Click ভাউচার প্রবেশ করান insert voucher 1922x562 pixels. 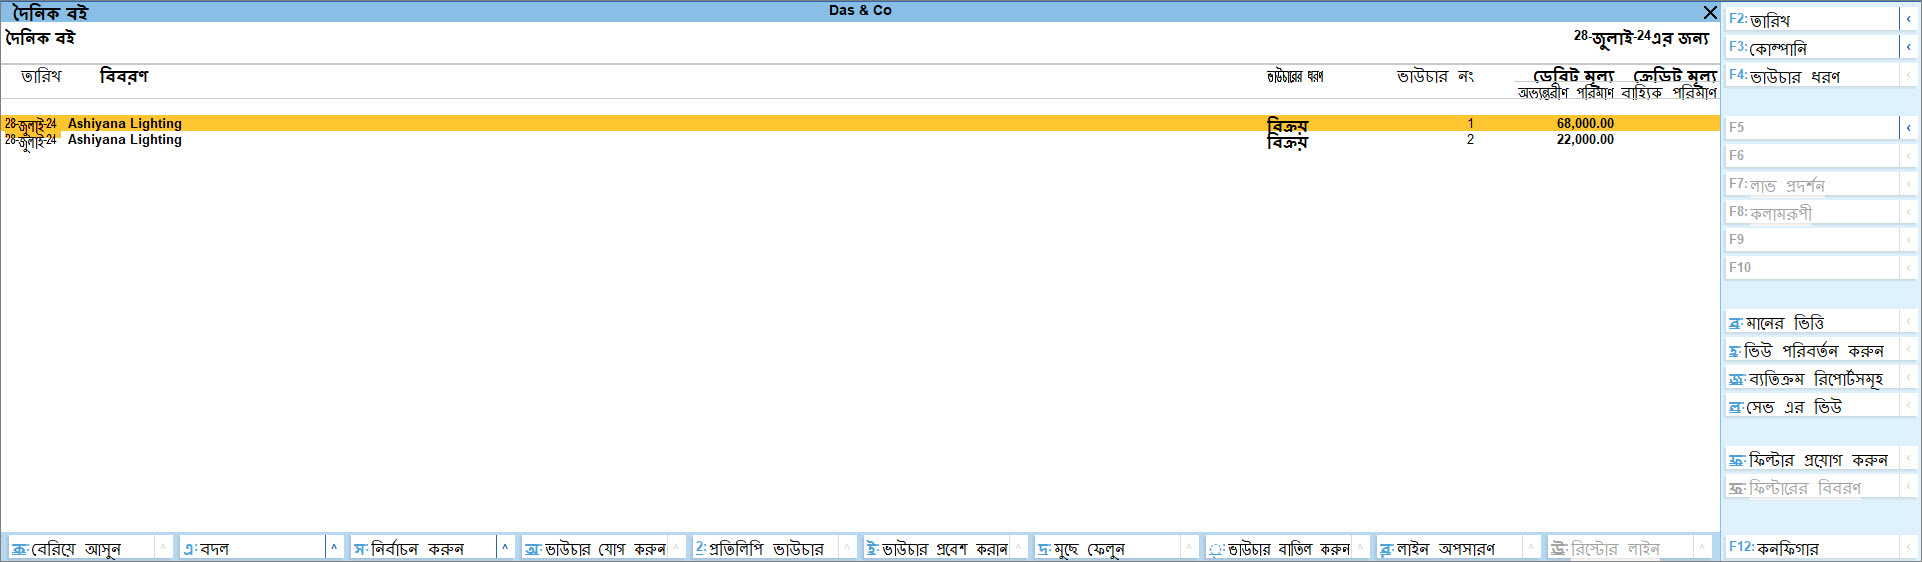(x=936, y=548)
